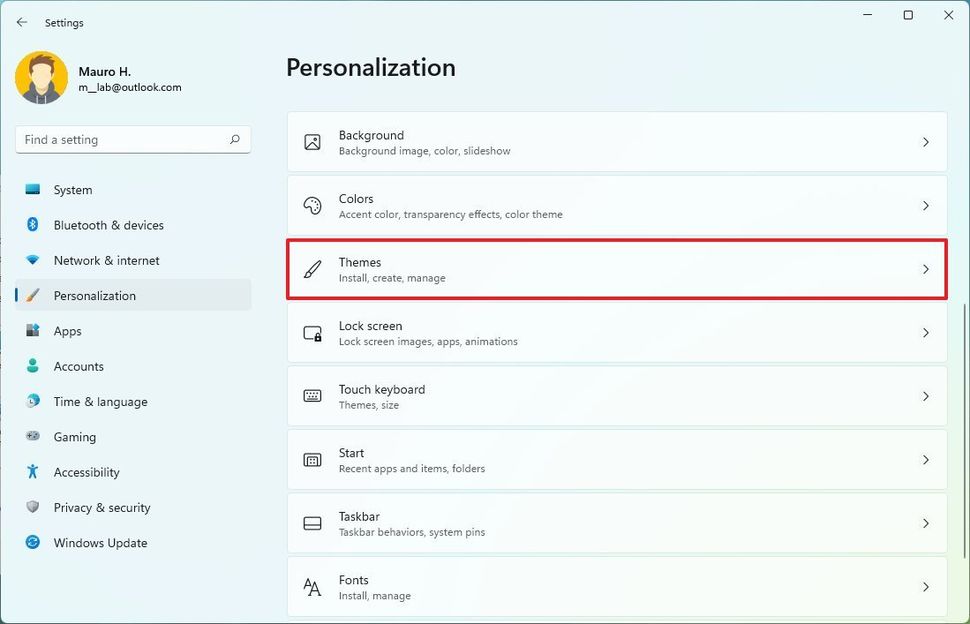
Task: Click the Windows Update icon
Action: click(32, 543)
